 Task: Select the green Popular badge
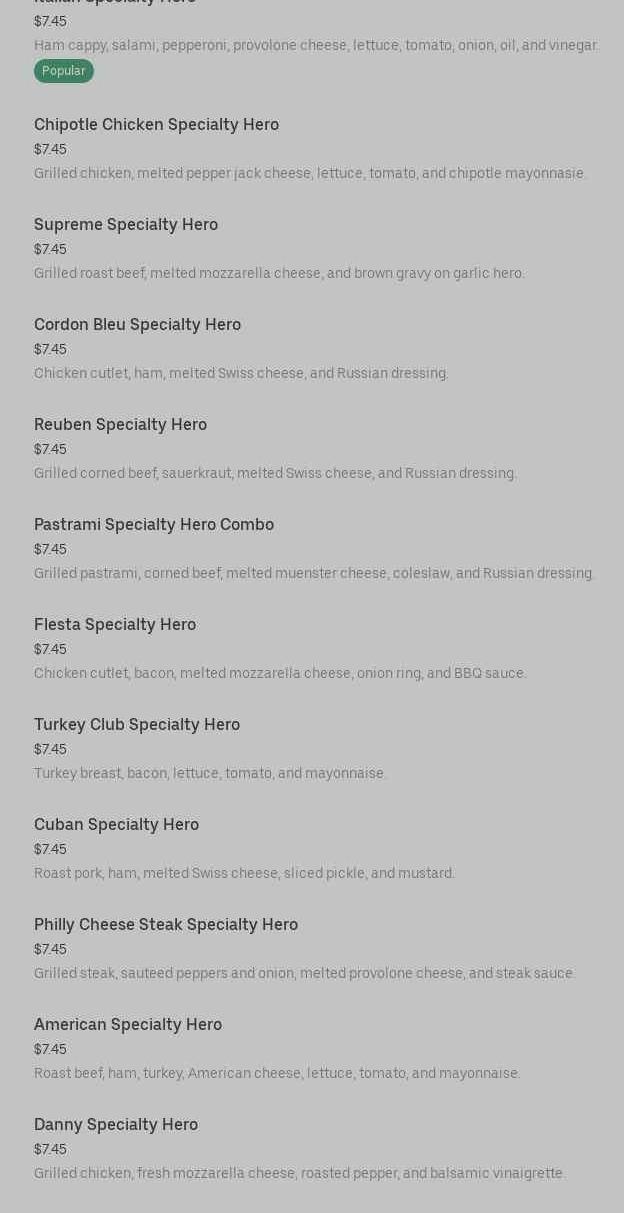click(64, 71)
